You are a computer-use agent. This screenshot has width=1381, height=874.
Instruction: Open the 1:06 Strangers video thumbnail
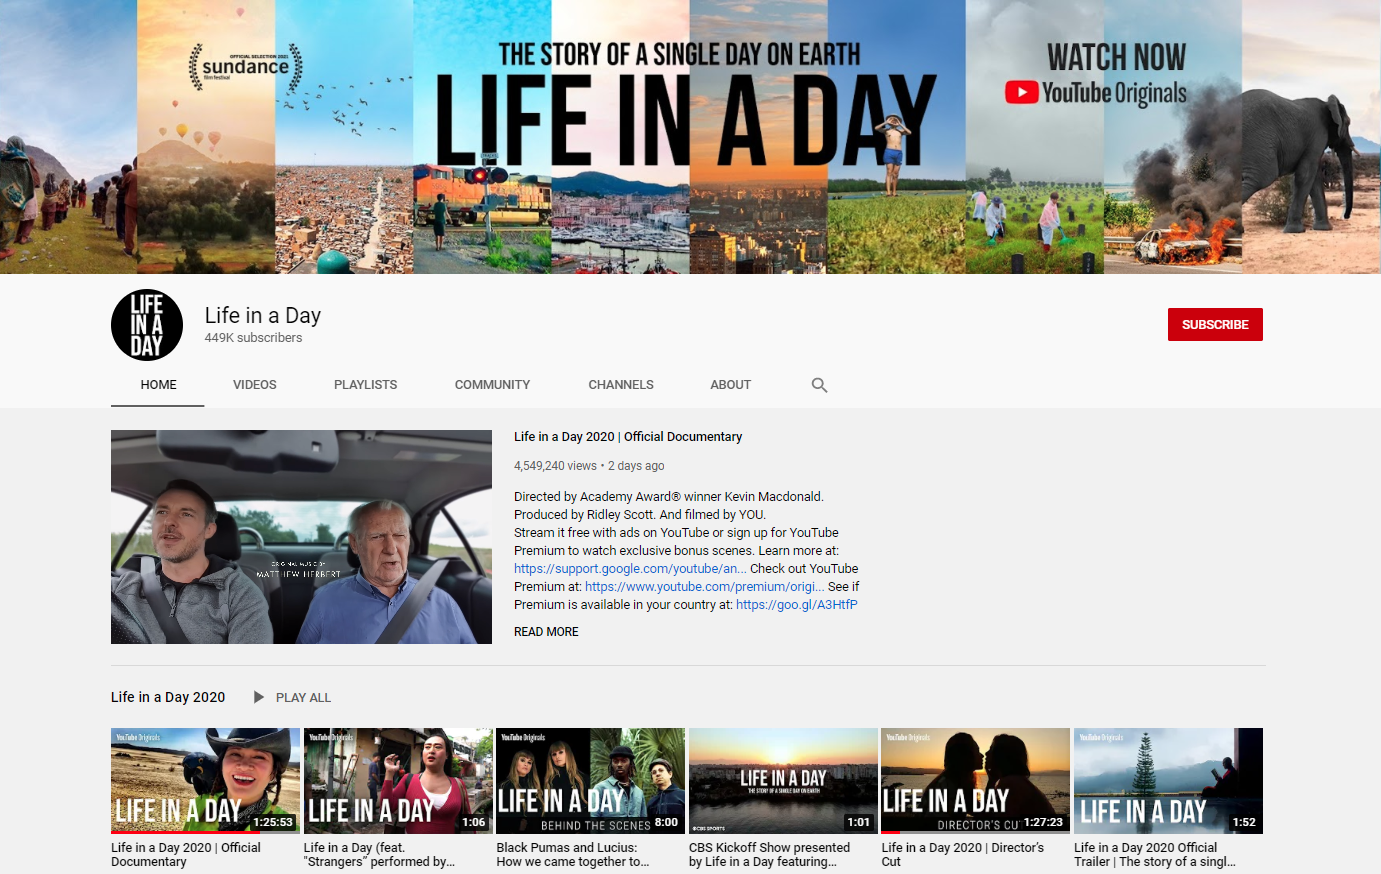(398, 781)
